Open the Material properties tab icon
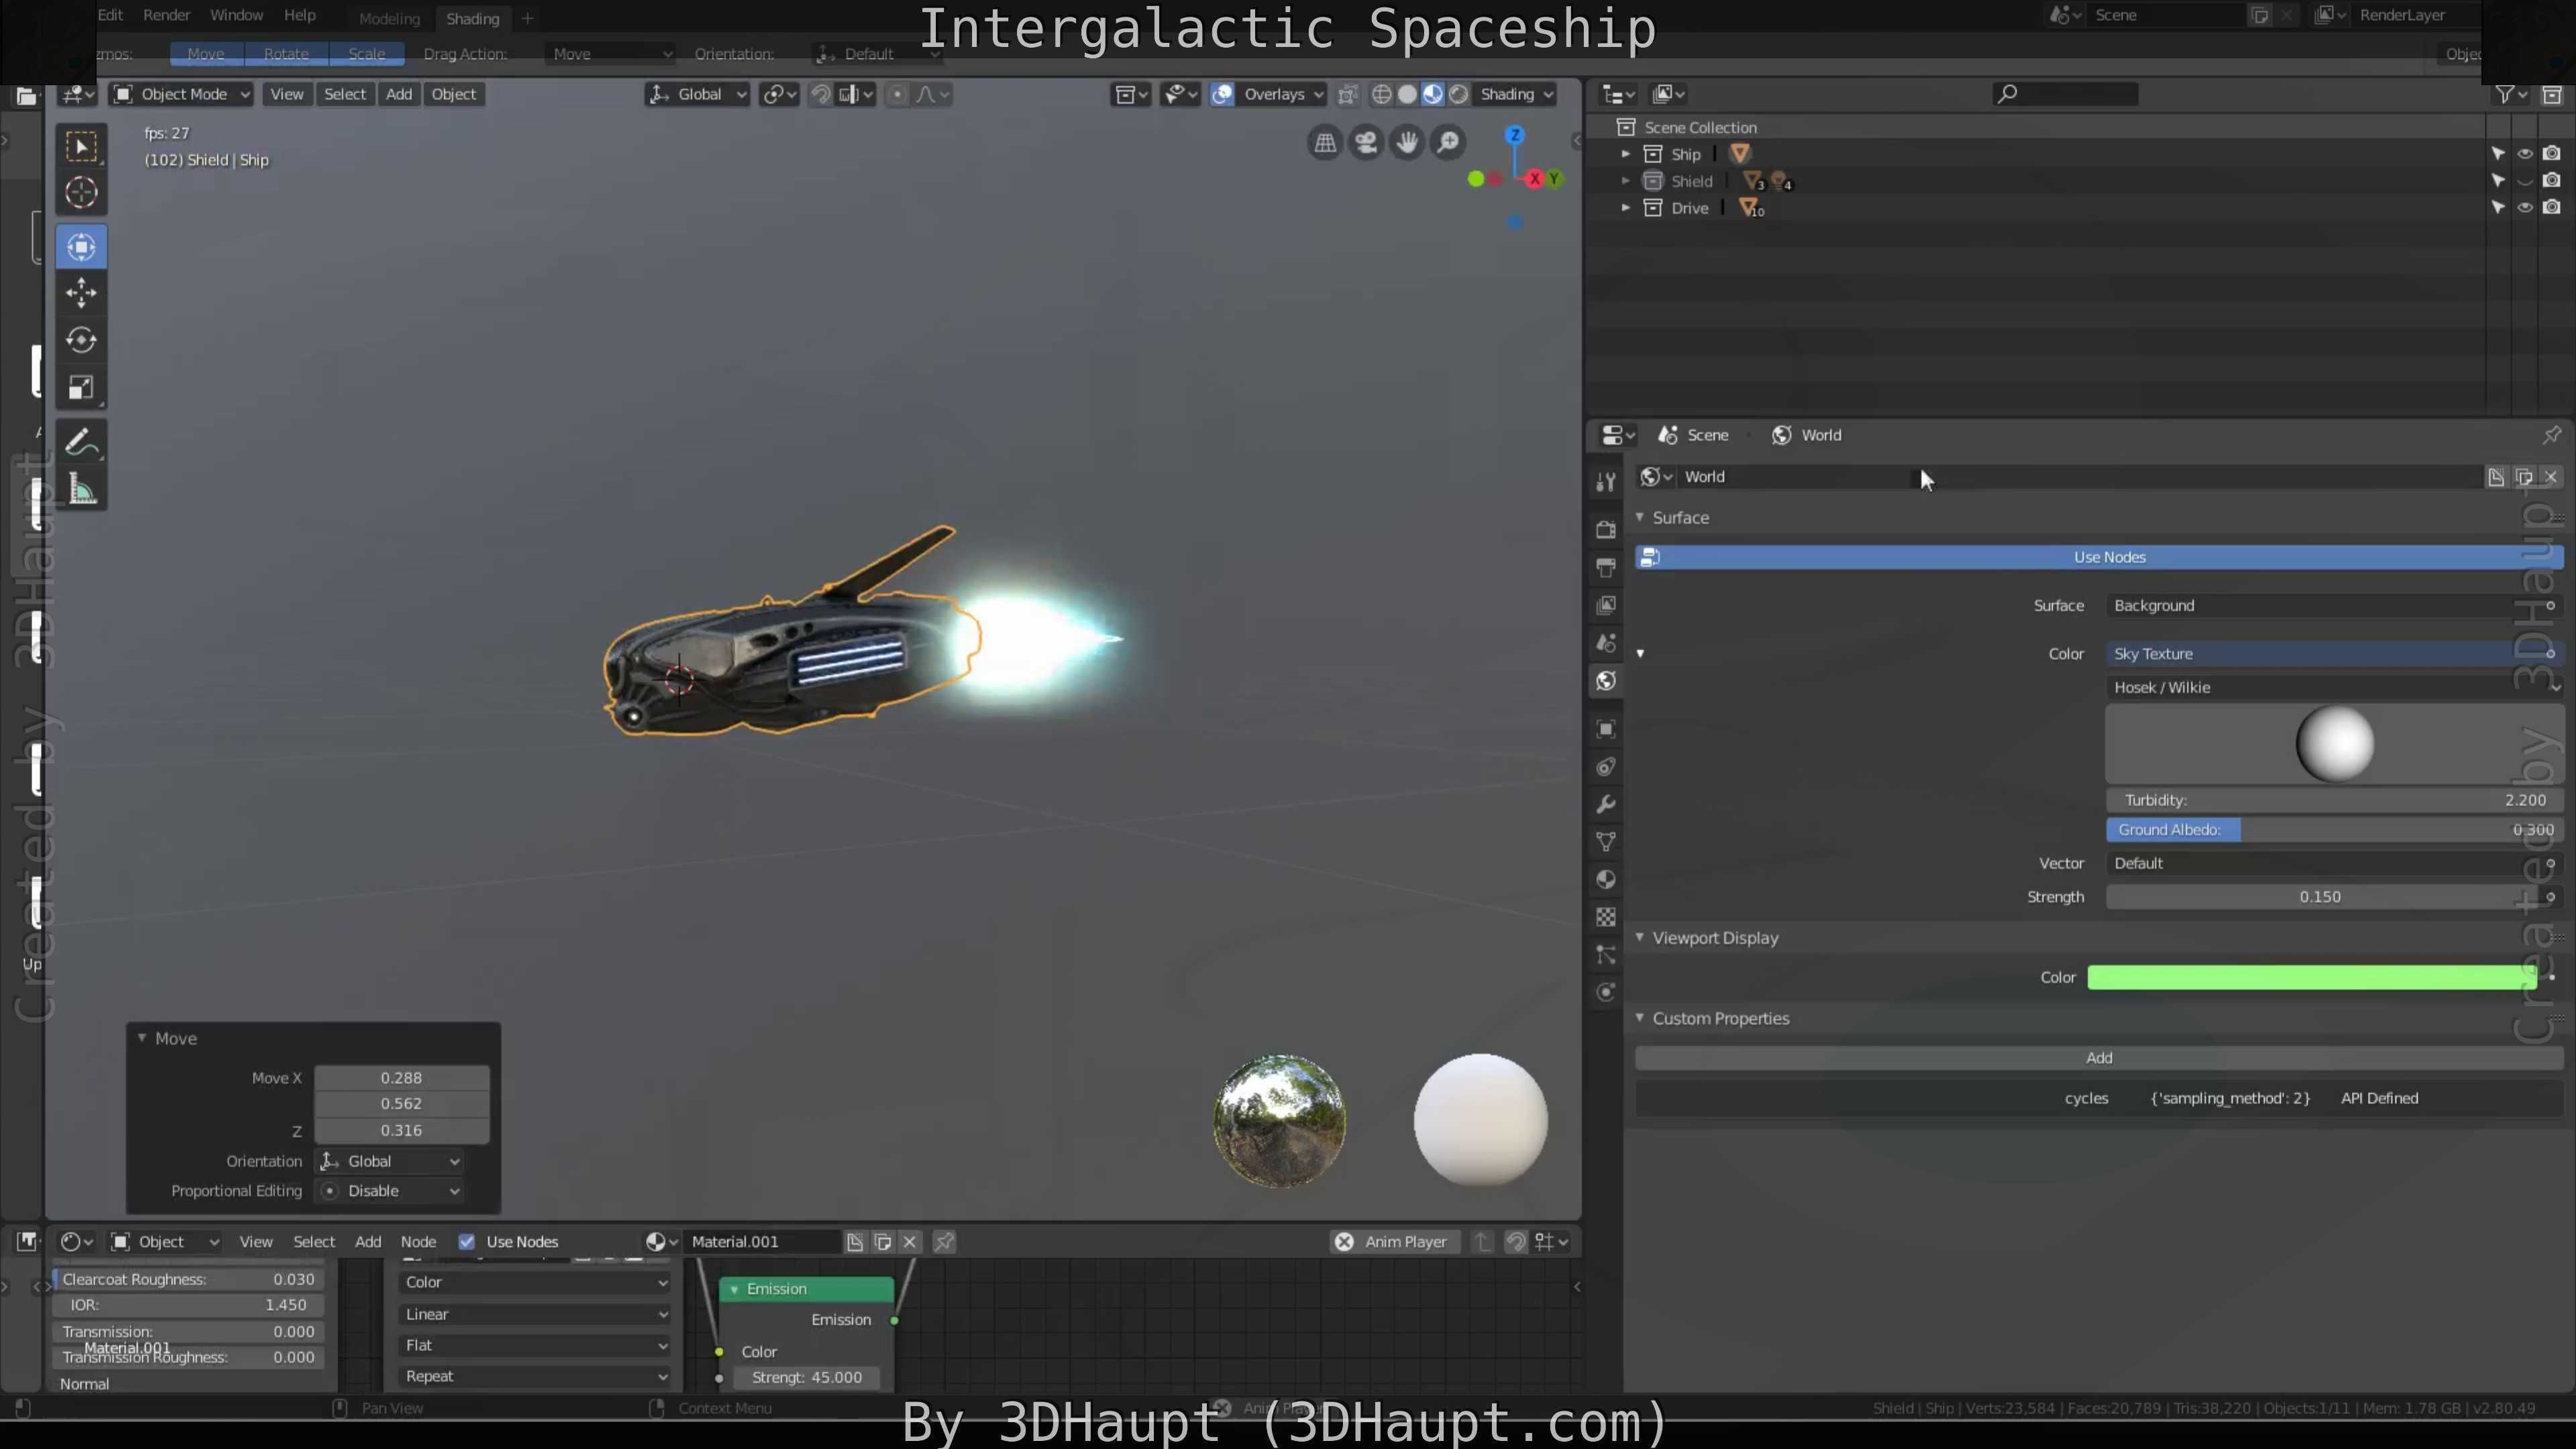This screenshot has width=2576, height=1449. tap(1606, 880)
